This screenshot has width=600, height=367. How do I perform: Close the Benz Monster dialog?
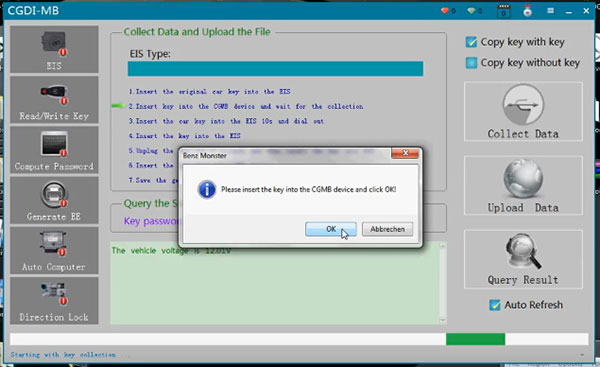coord(405,153)
